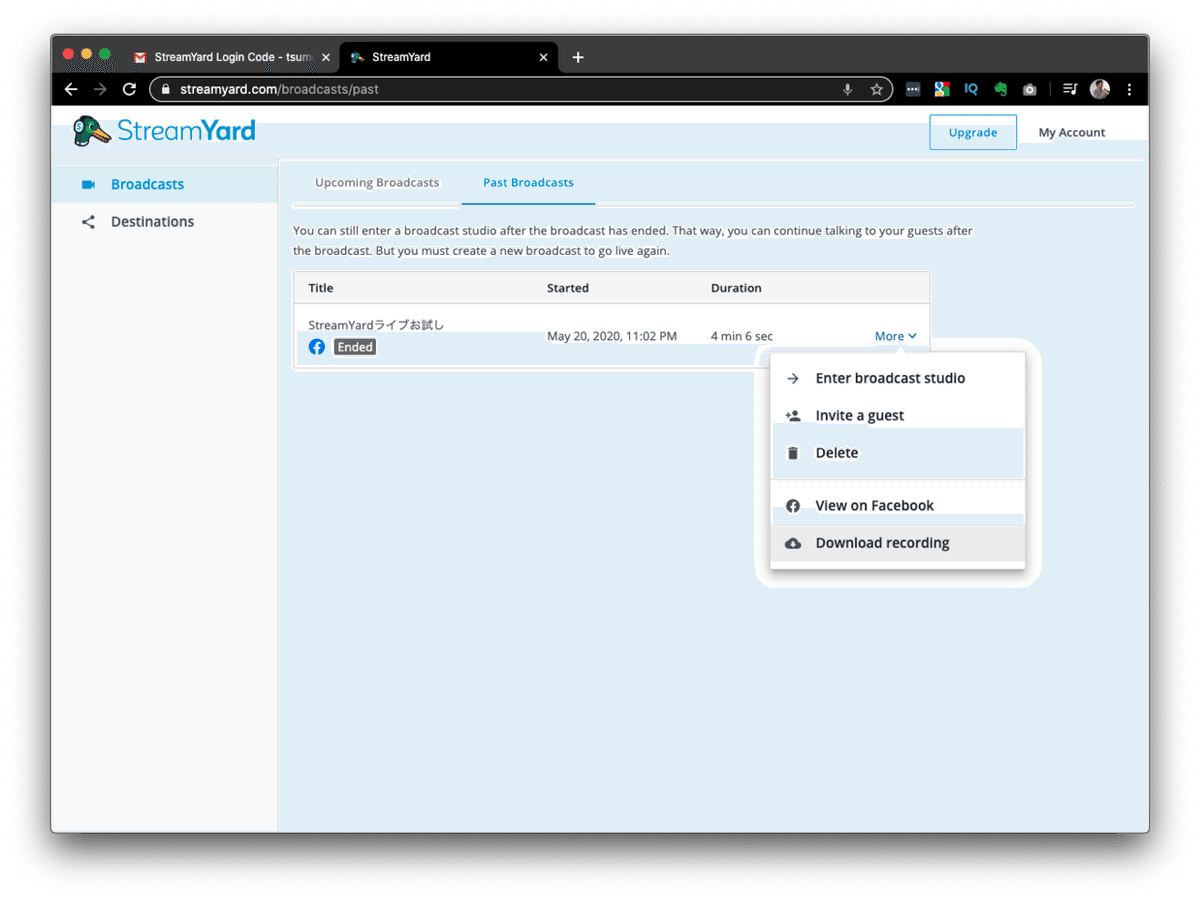Switch to the StreamYard Login Code Gmail tab
The image size is (1200, 900).
click(x=233, y=57)
